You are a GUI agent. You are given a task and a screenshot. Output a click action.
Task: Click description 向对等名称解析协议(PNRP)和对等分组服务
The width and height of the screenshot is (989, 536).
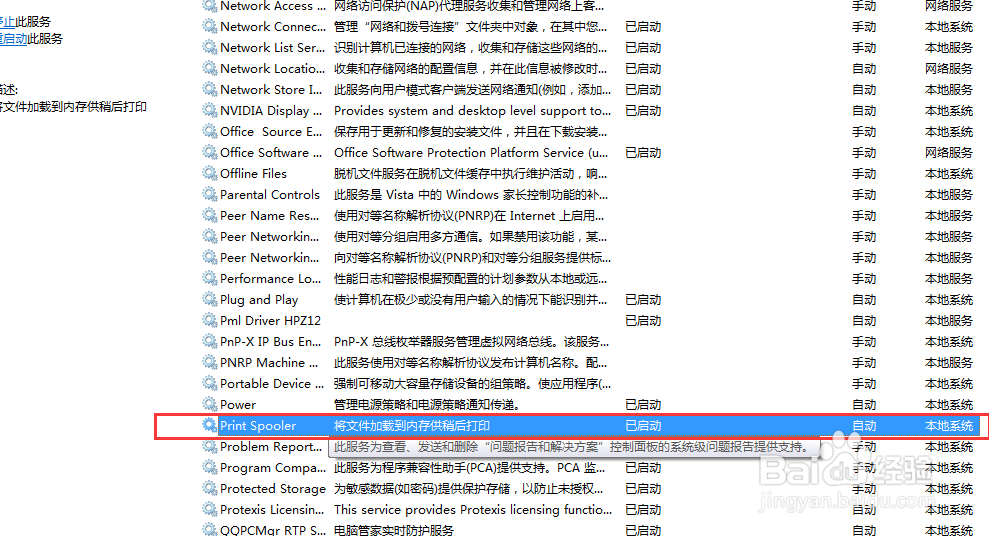(x=472, y=257)
